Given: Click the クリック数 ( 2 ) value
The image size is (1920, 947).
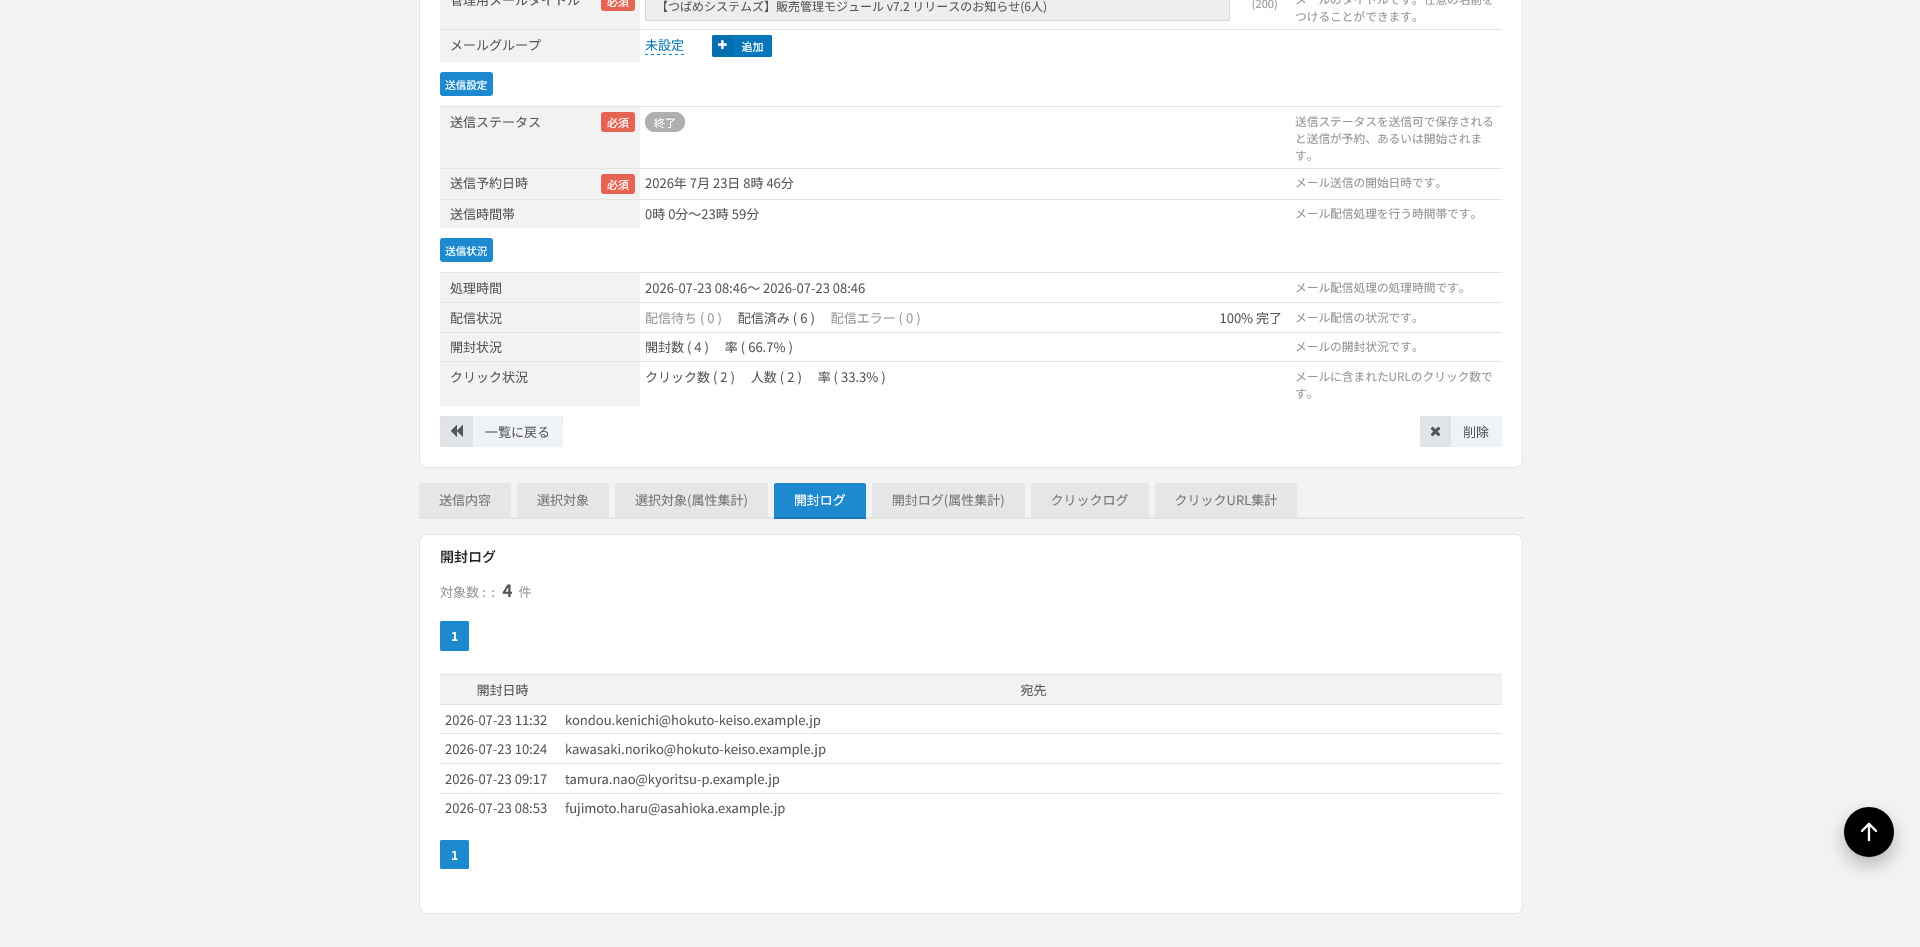Looking at the screenshot, I should 690,377.
